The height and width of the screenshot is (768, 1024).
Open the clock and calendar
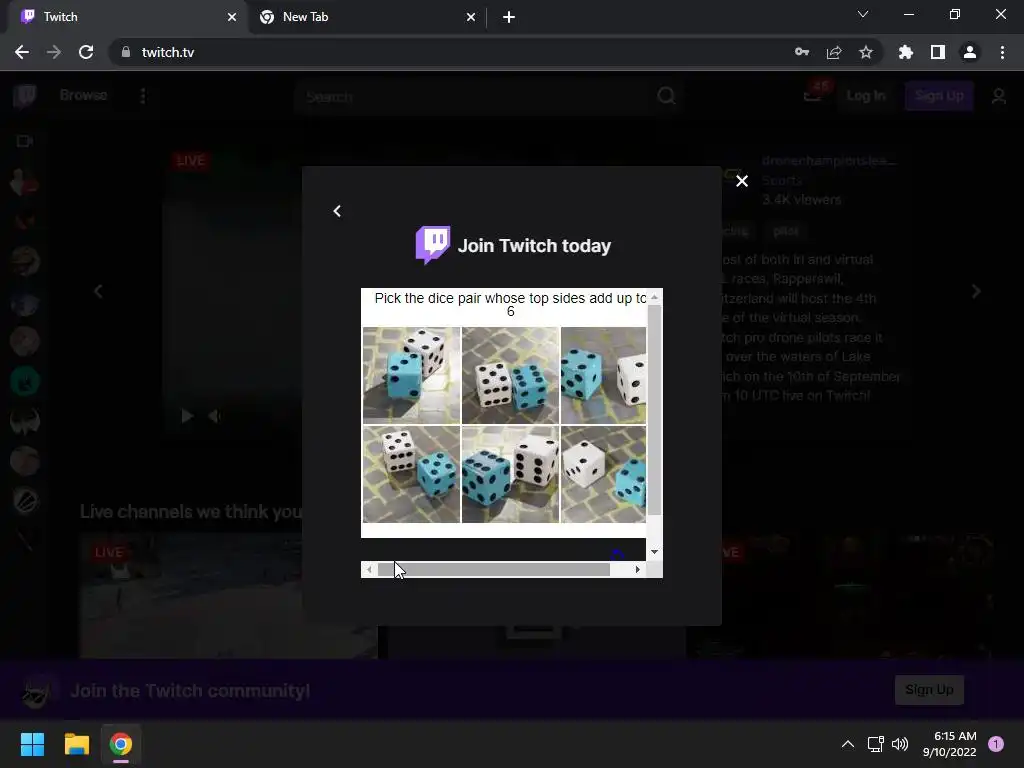tap(949, 744)
